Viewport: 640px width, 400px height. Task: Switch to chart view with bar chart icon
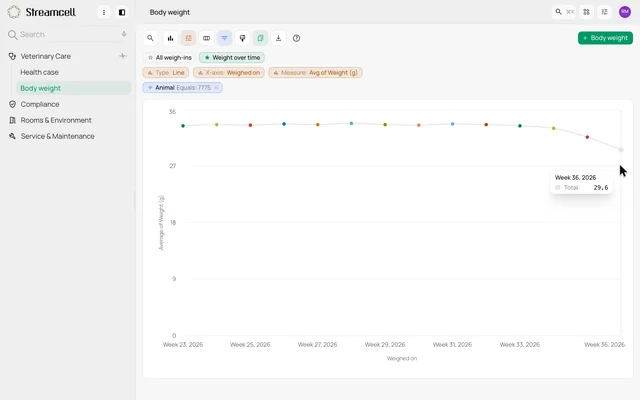(x=170, y=38)
